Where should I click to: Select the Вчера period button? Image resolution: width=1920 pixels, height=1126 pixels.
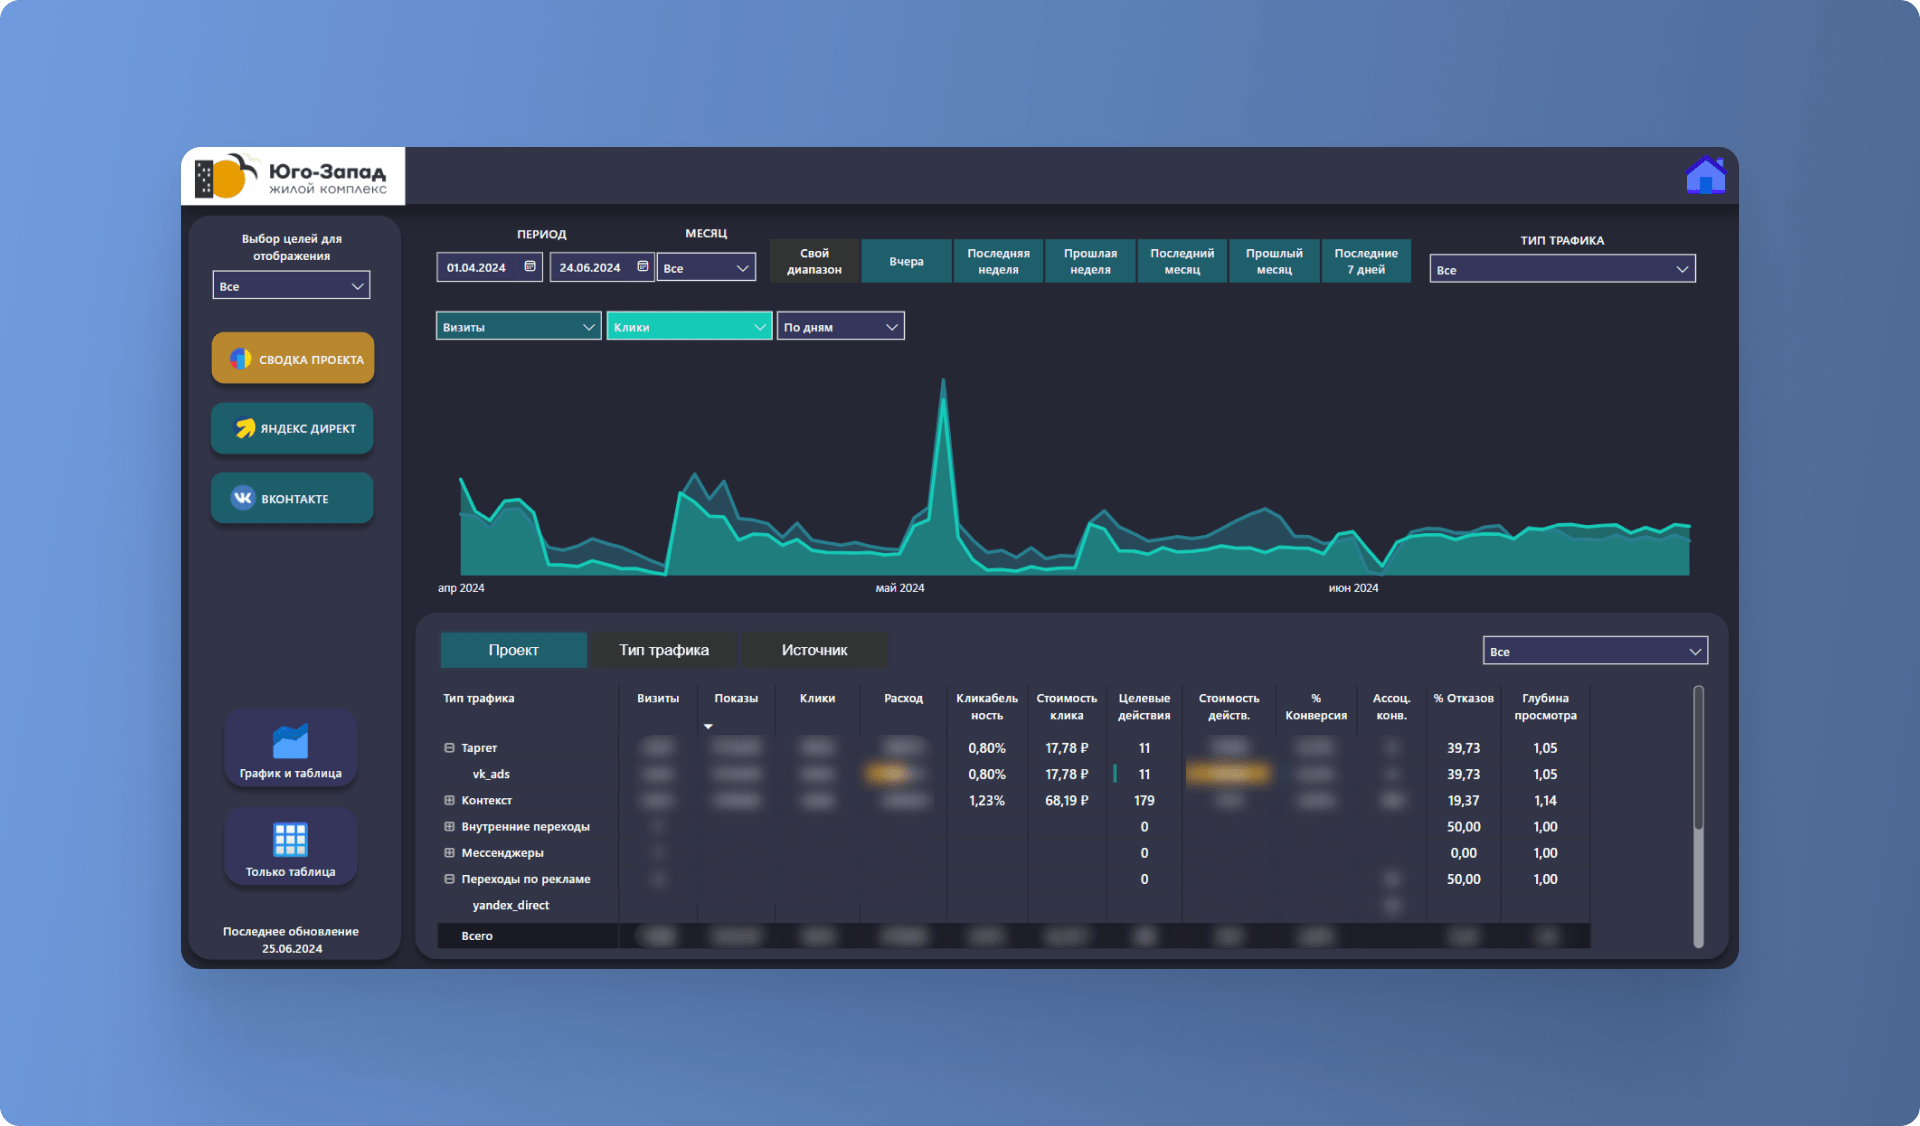click(906, 261)
